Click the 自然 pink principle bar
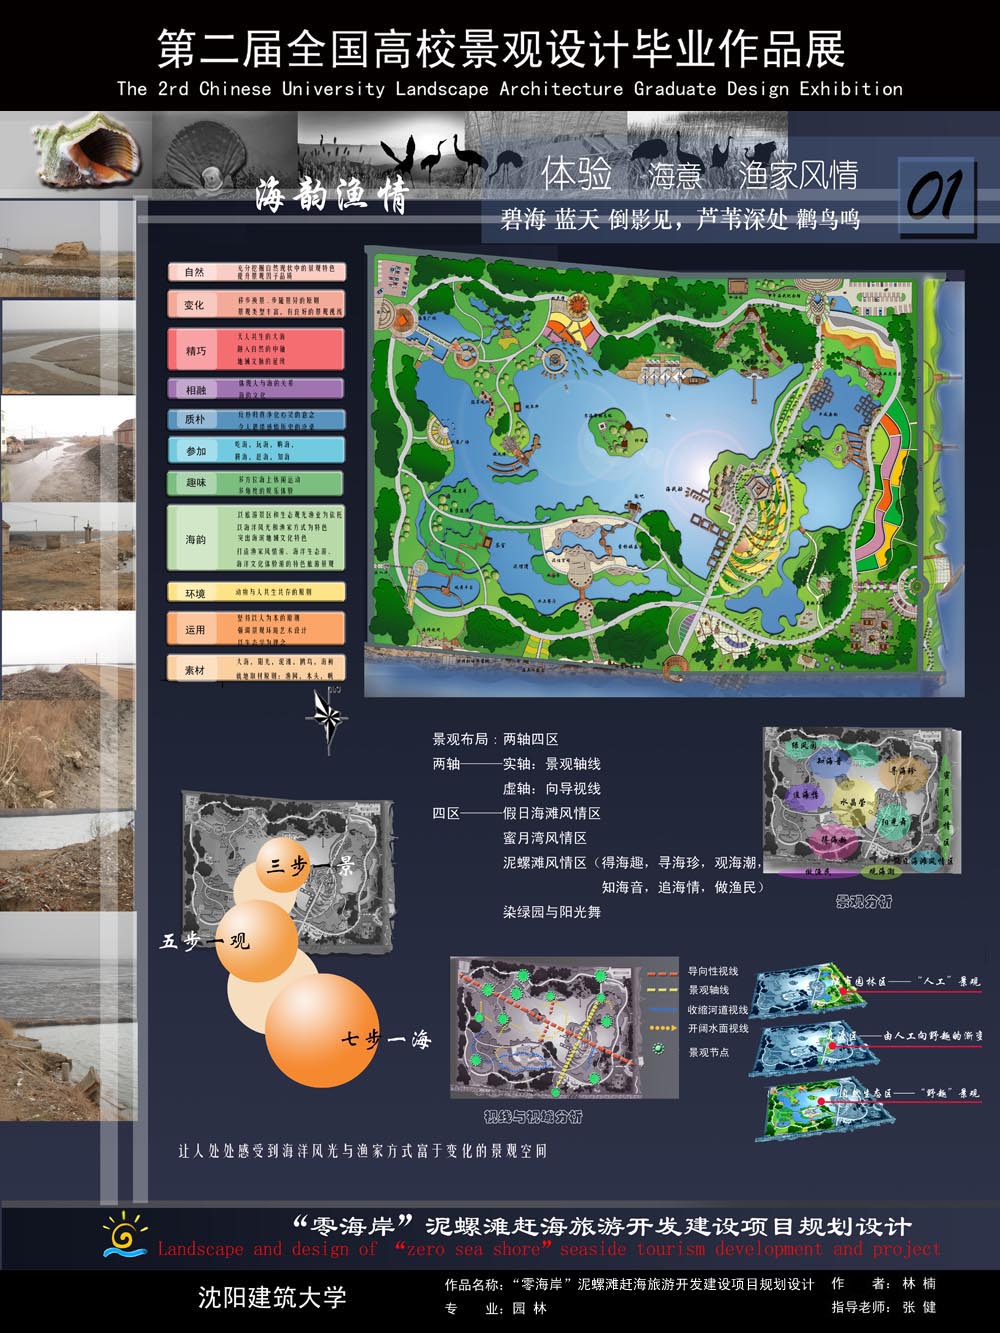1000x1333 pixels. 257,271
